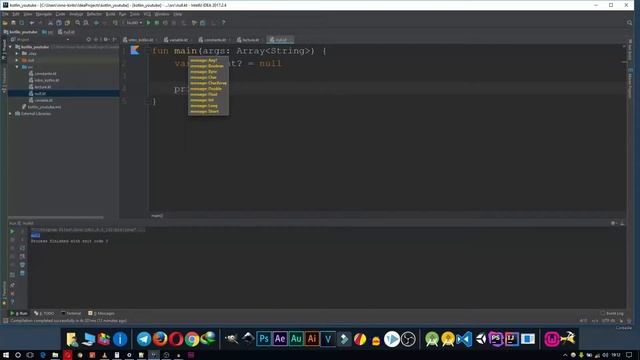Click null.kt breadcrumb in navigation bar
The image size is (640, 360).
coord(67,32)
